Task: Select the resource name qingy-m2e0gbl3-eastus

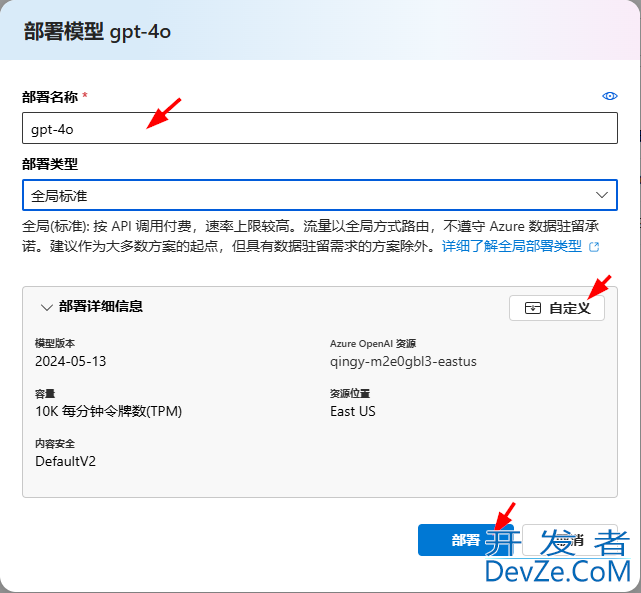Action: [403, 362]
